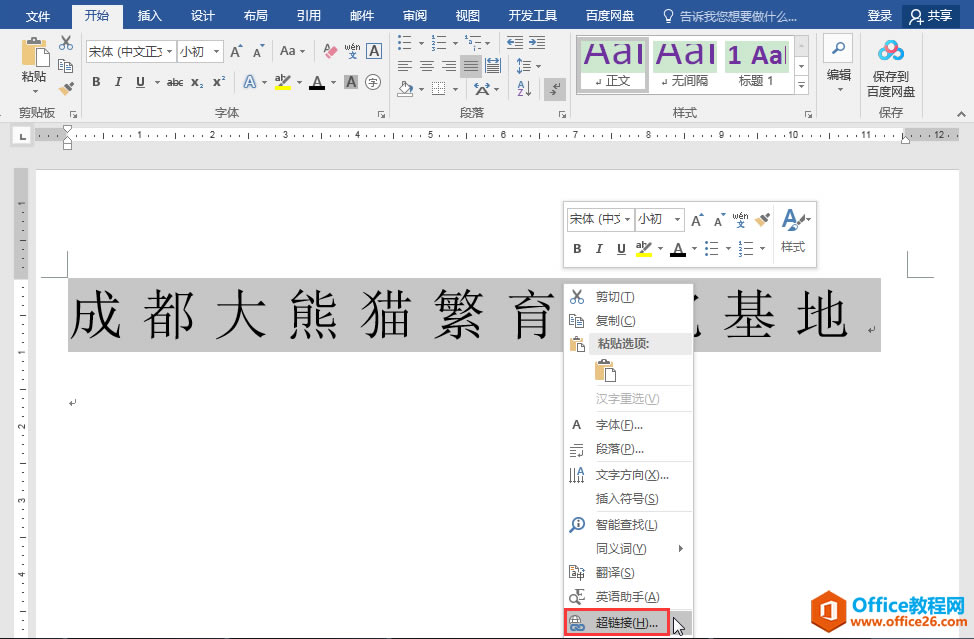Choose 字体(F)... in context menu
This screenshot has height=639, width=974.
click(x=627, y=425)
